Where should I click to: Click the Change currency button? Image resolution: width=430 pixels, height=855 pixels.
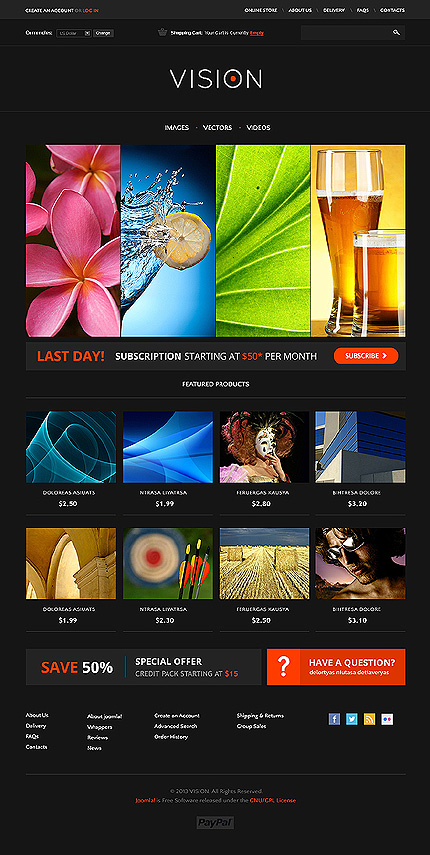(x=103, y=33)
